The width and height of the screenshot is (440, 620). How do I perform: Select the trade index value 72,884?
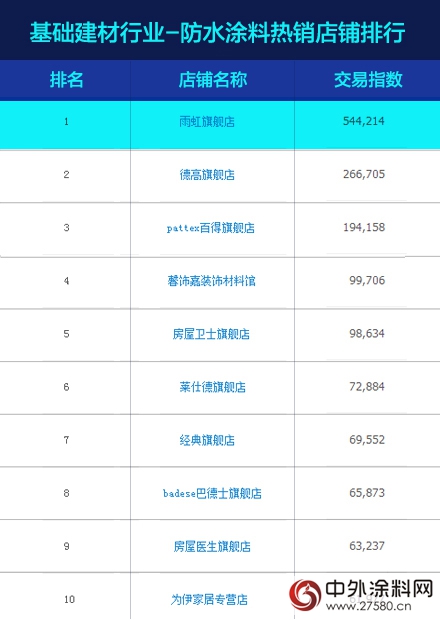pyautogui.click(x=367, y=387)
